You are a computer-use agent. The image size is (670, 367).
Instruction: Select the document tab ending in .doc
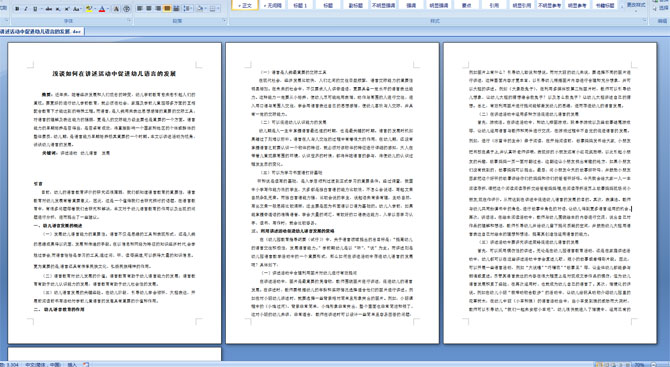(x=41, y=31)
